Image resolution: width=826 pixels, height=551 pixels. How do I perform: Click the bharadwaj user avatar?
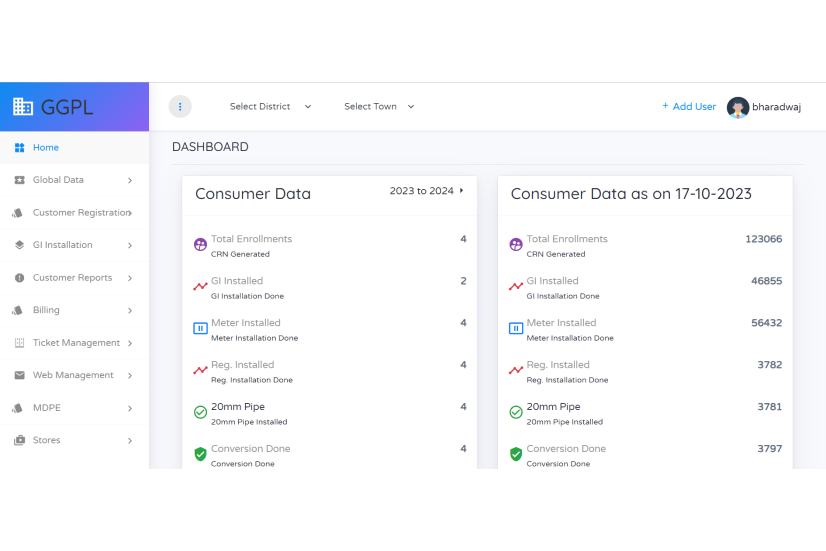pyautogui.click(x=738, y=107)
